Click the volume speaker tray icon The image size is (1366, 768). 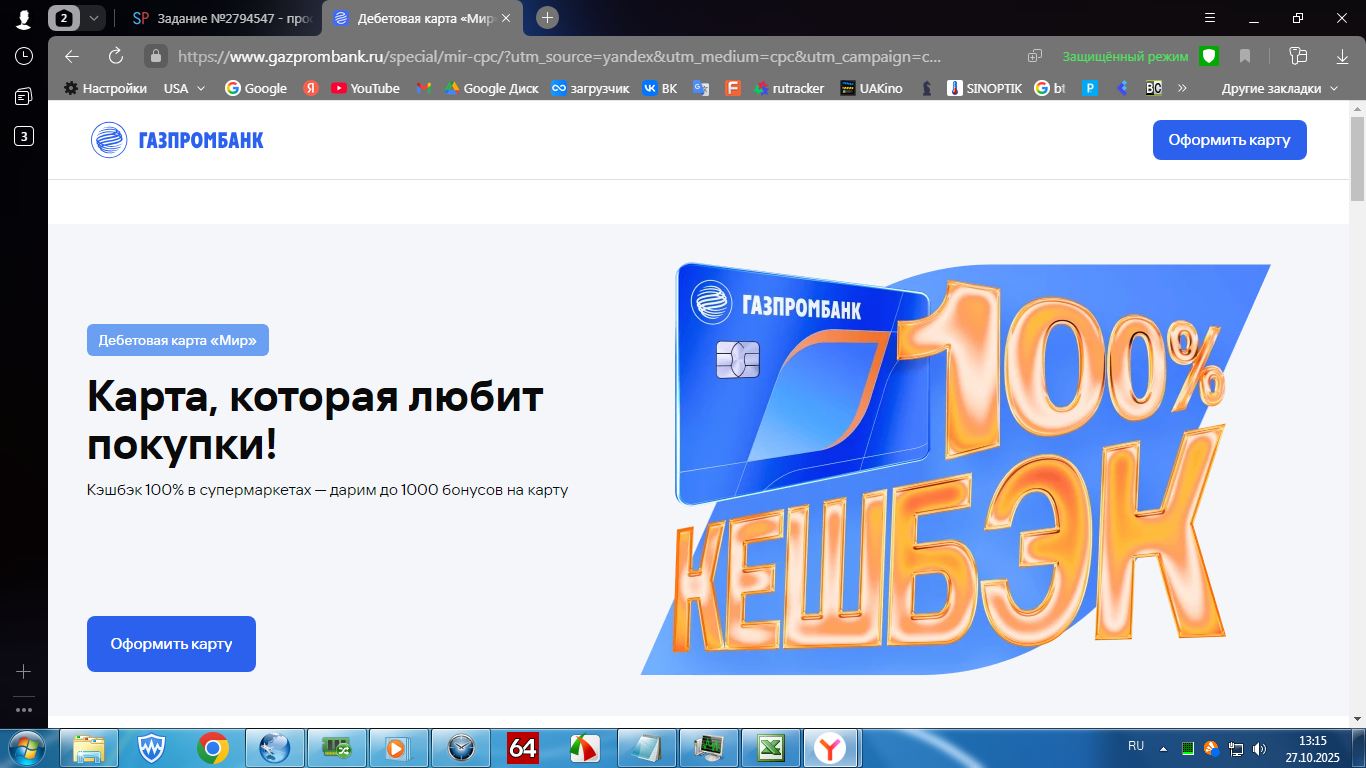pyautogui.click(x=1259, y=748)
